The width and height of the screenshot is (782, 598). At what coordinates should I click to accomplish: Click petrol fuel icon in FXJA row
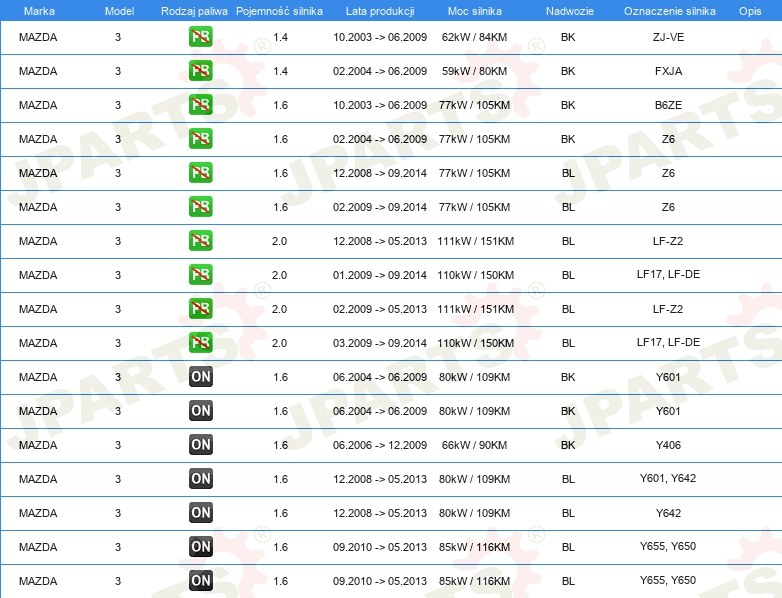tap(200, 71)
